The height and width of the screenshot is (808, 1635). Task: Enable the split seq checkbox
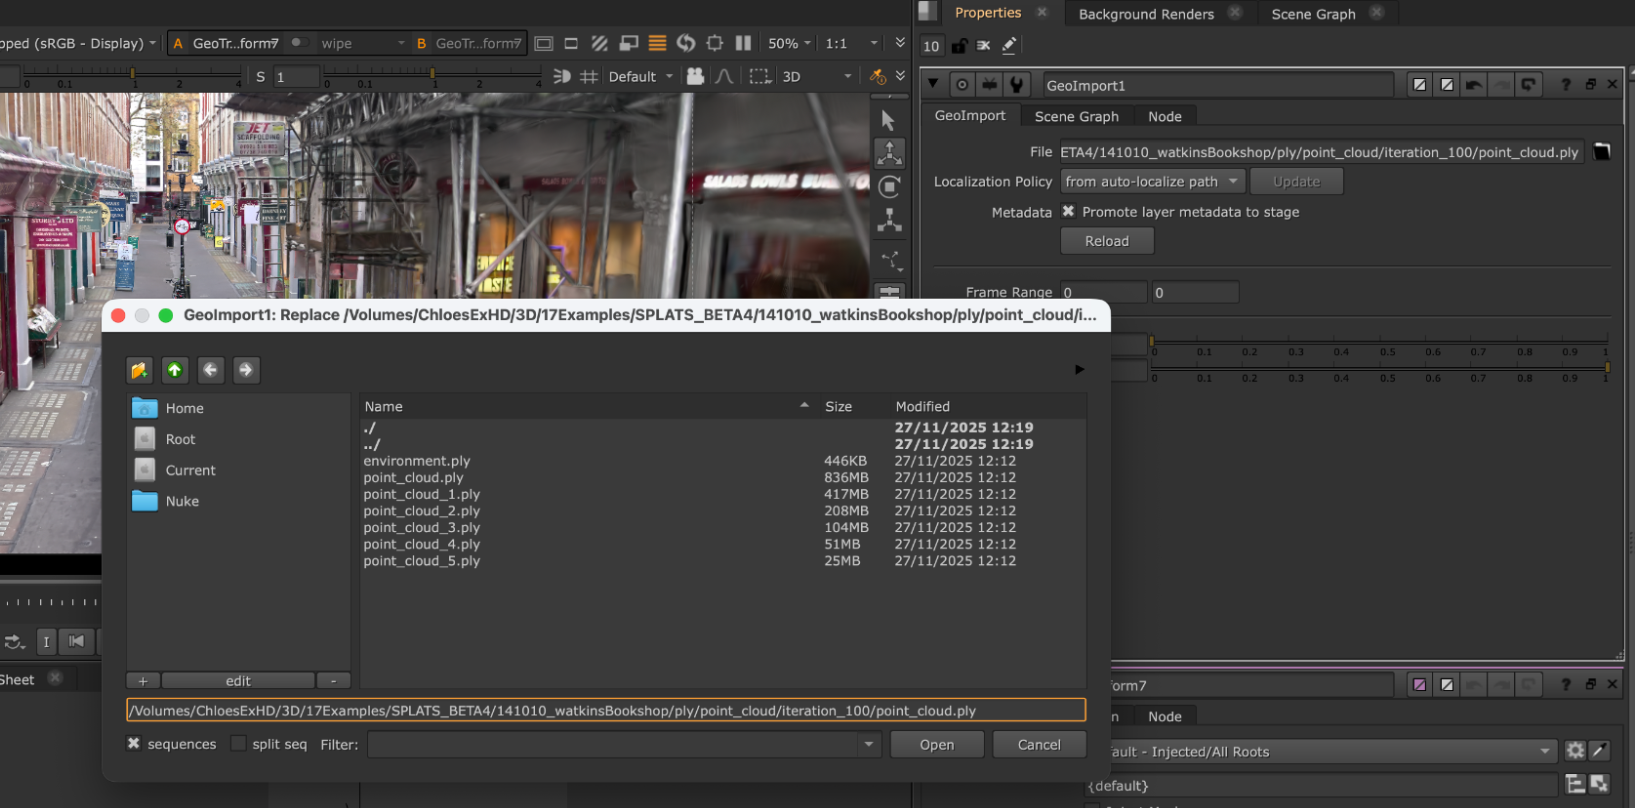[238, 744]
